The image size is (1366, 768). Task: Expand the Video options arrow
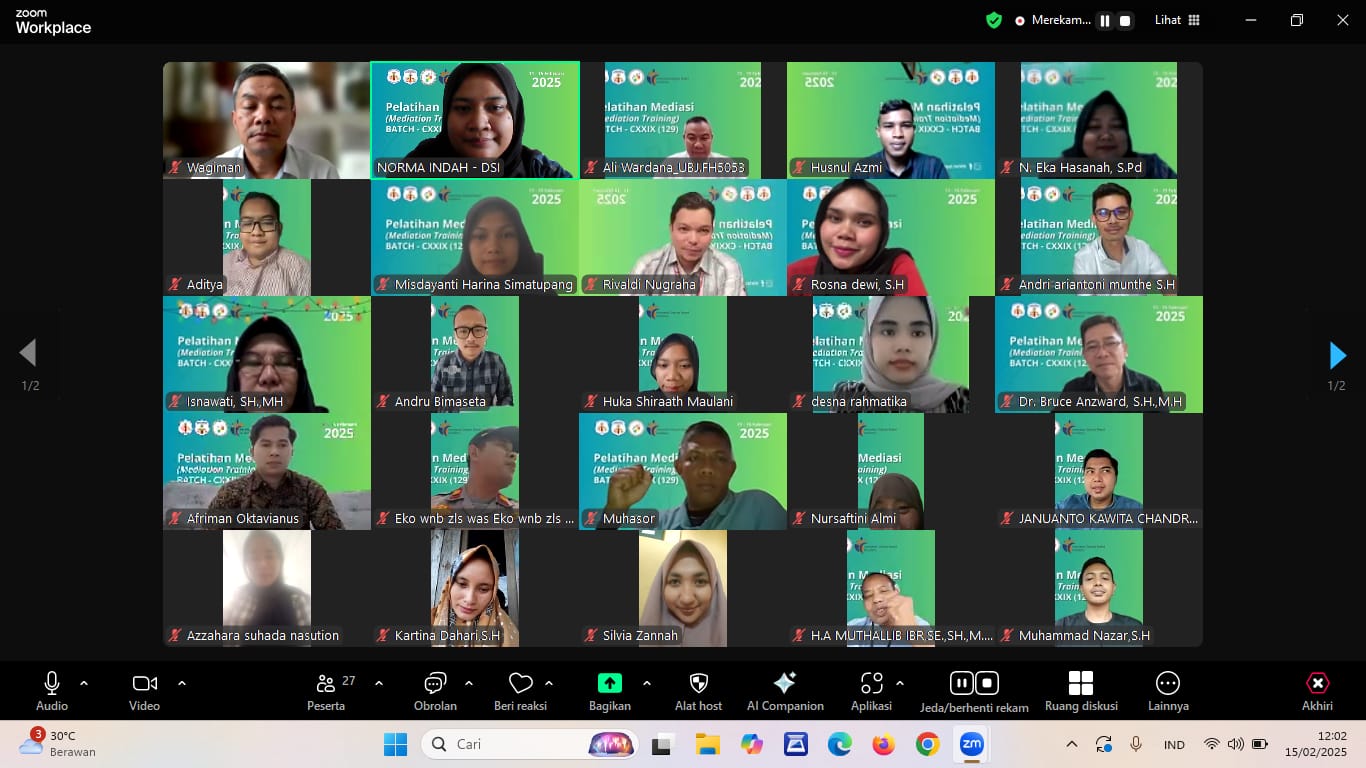182,683
